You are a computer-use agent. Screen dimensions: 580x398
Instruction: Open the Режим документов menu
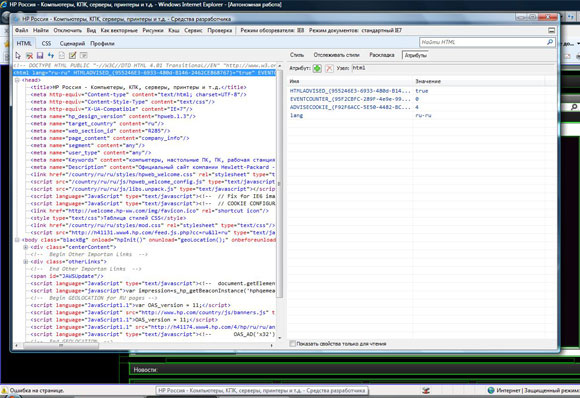(355, 30)
